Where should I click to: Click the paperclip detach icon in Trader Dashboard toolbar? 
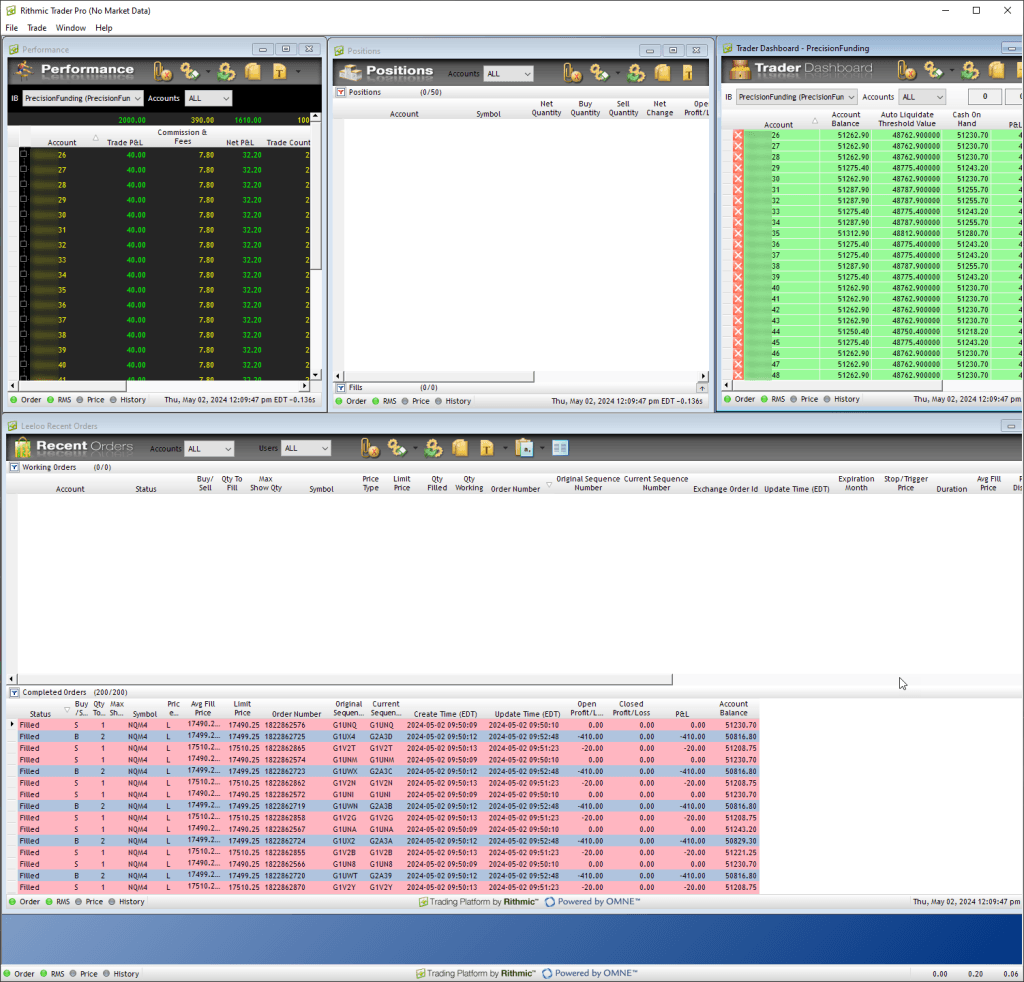coord(906,70)
